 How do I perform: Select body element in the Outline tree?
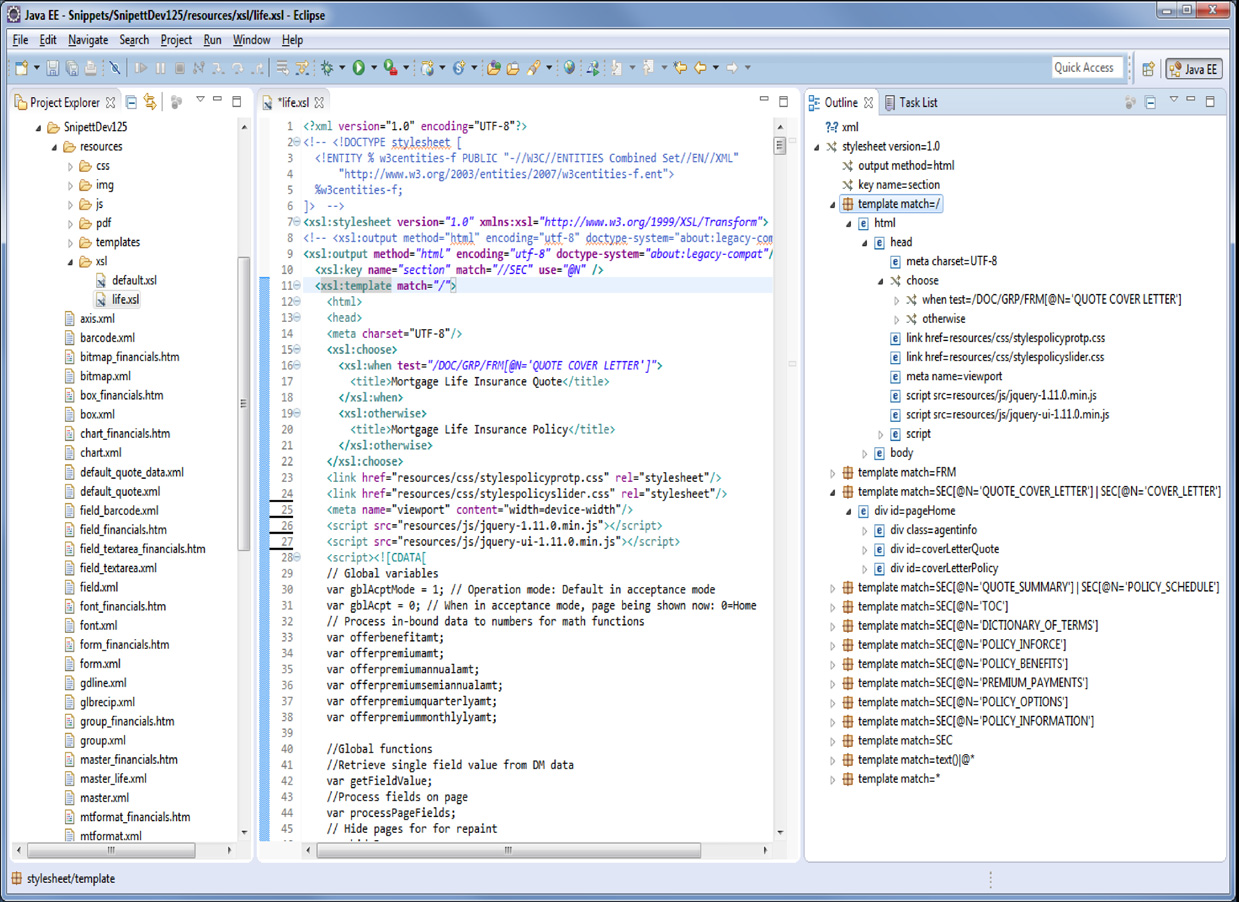pyautogui.click(x=901, y=453)
